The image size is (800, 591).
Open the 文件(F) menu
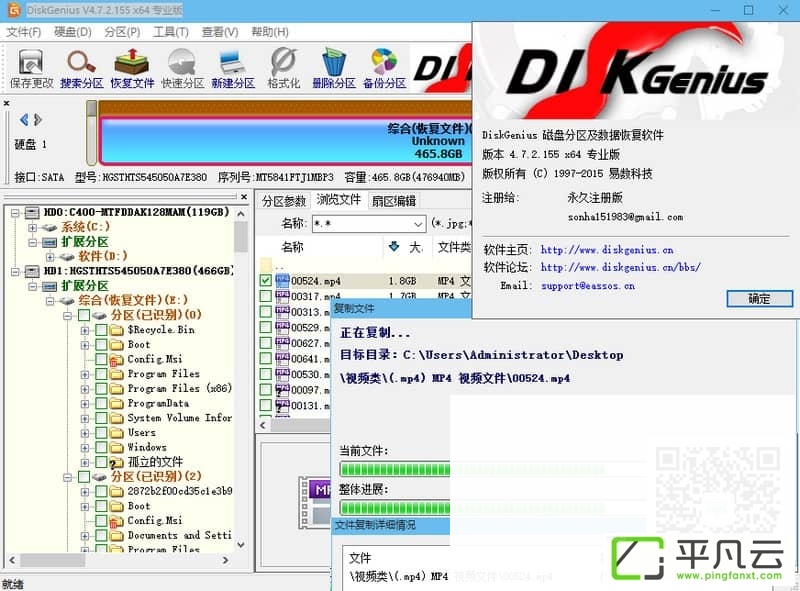click(23, 32)
